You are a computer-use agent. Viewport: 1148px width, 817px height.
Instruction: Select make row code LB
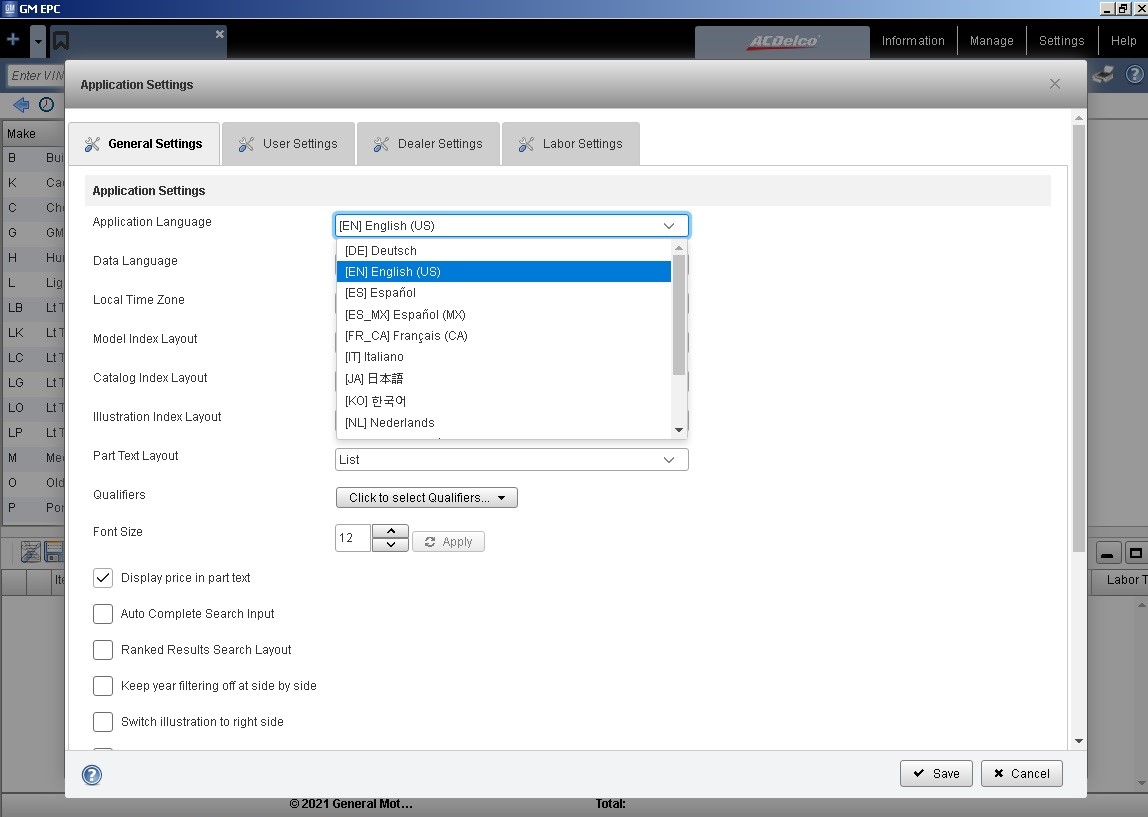point(34,307)
